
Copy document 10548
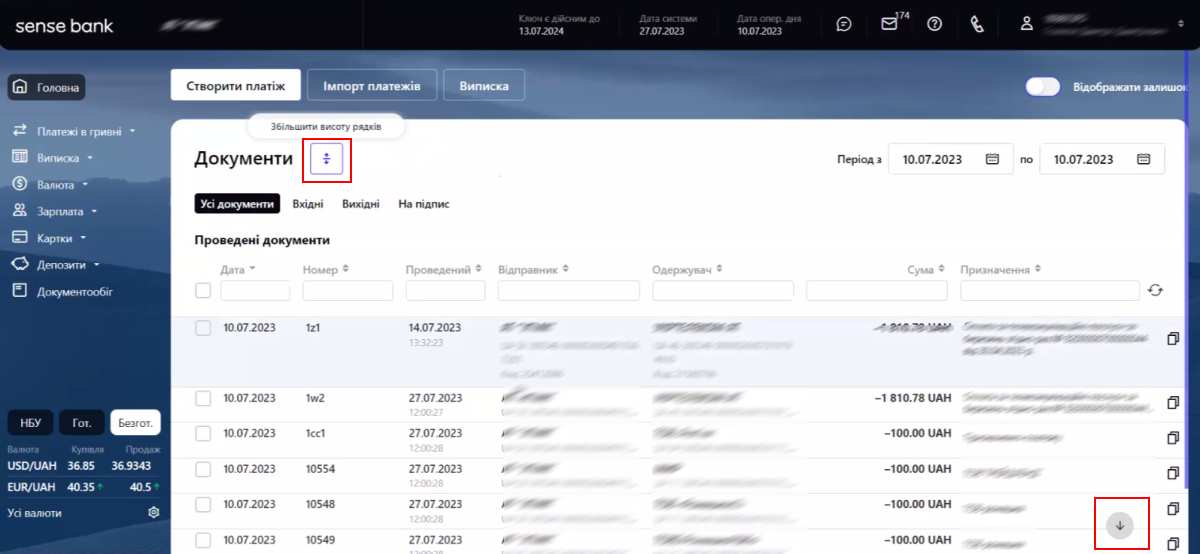tap(1174, 509)
